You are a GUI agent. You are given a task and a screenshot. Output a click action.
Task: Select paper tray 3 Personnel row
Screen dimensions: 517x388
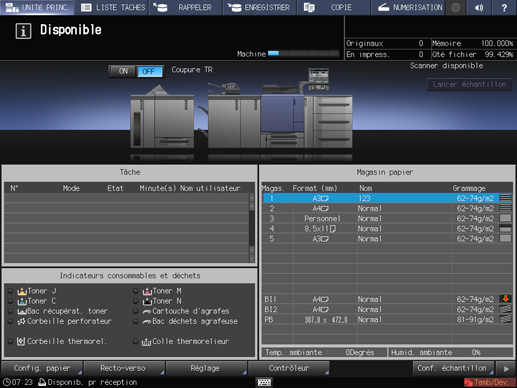coord(387,218)
